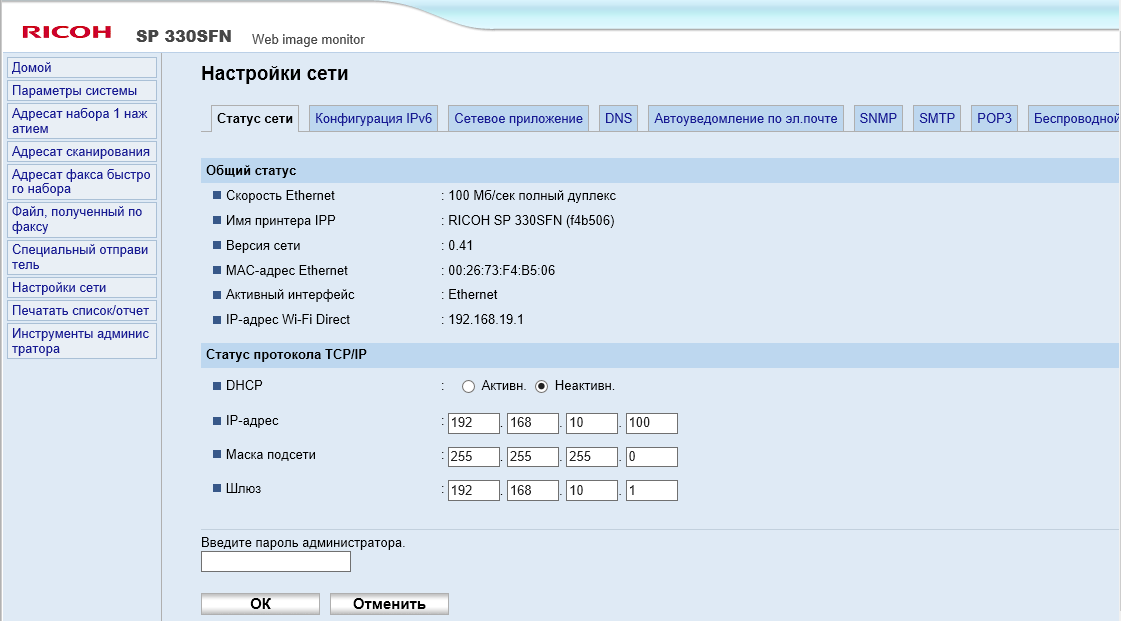Click the Web image monitor text
The width and height of the screenshot is (1121, 621).
pyautogui.click(x=308, y=40)
